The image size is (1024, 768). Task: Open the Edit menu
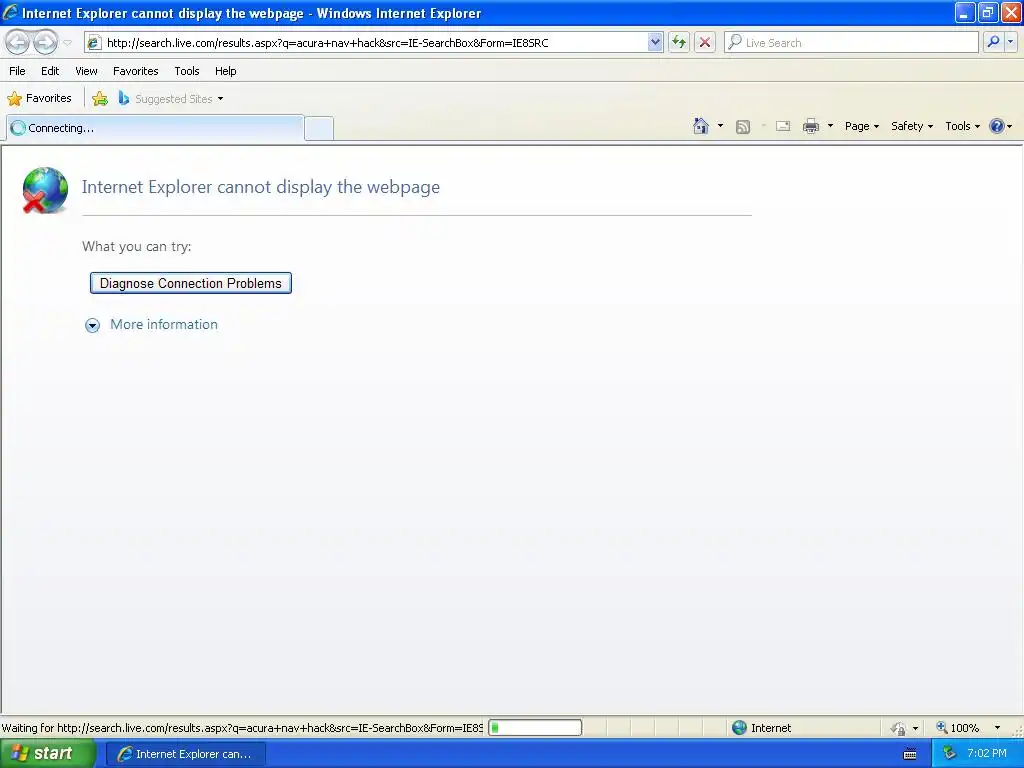pyautogui.click(x=50, y=71)
